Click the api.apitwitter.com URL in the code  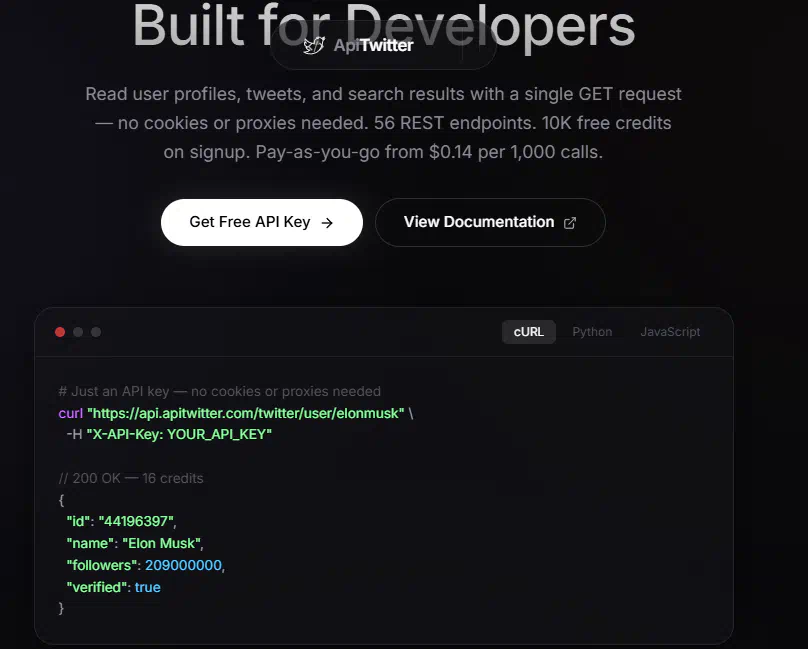click(x=245, y=413)
